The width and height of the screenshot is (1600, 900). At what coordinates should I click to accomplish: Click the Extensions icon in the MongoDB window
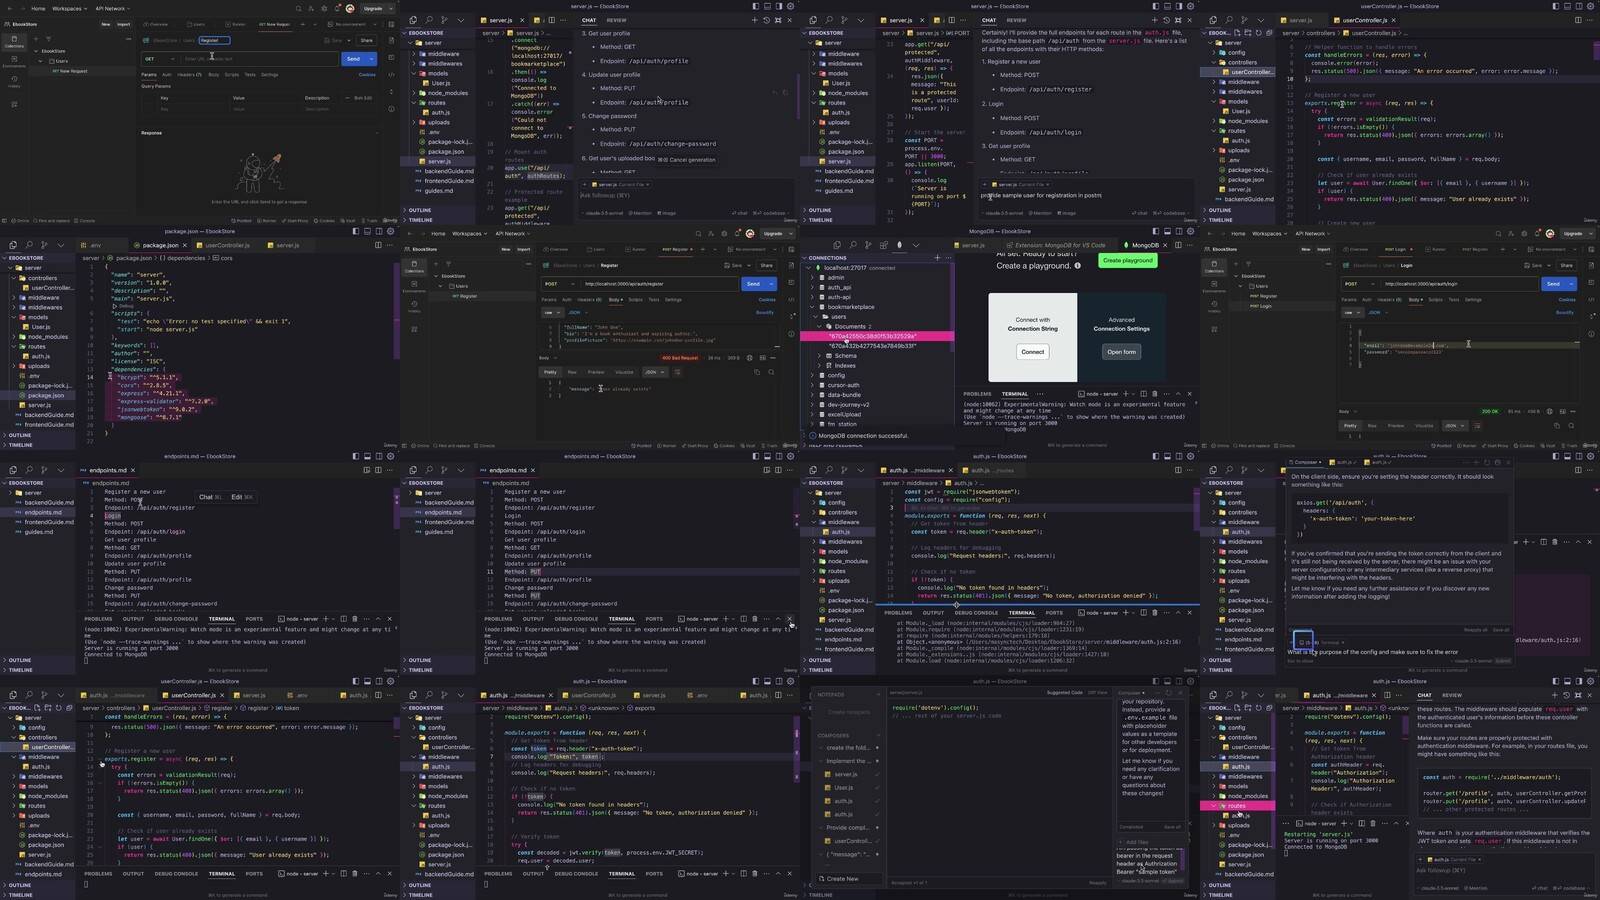(x=883, y=245)
